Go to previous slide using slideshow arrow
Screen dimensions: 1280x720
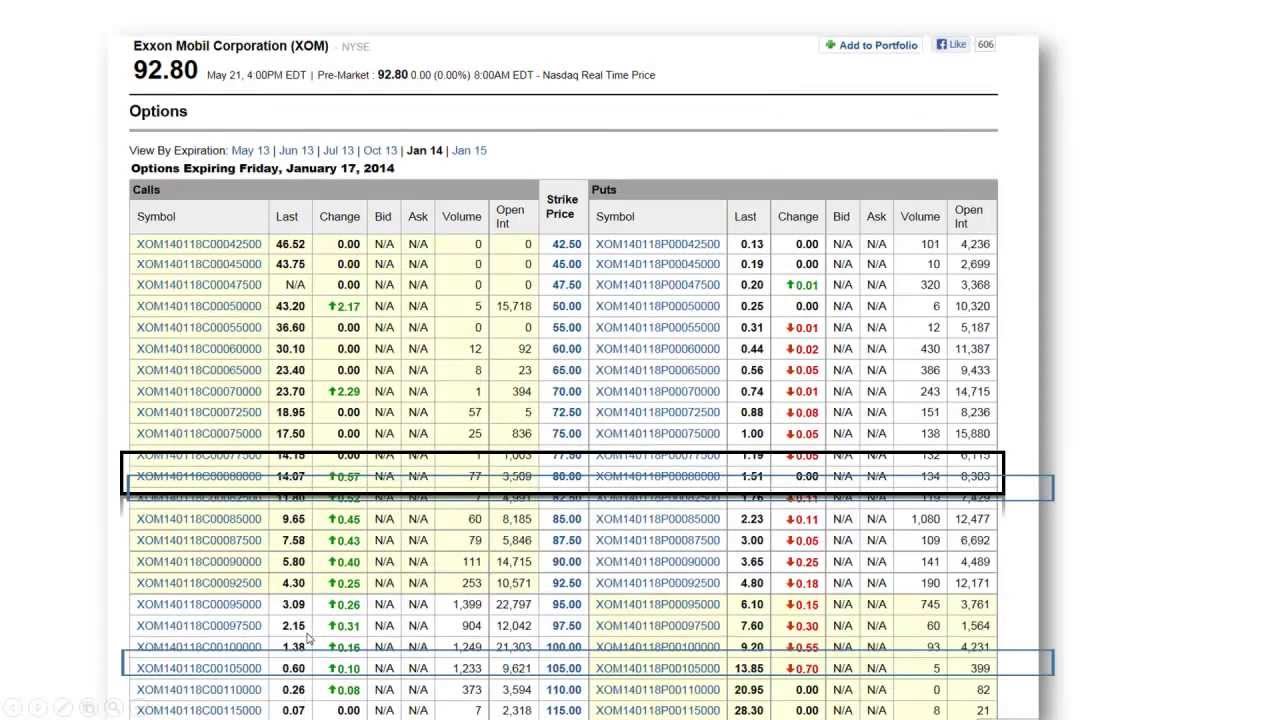pyautogui.click(x=11, y=707)
